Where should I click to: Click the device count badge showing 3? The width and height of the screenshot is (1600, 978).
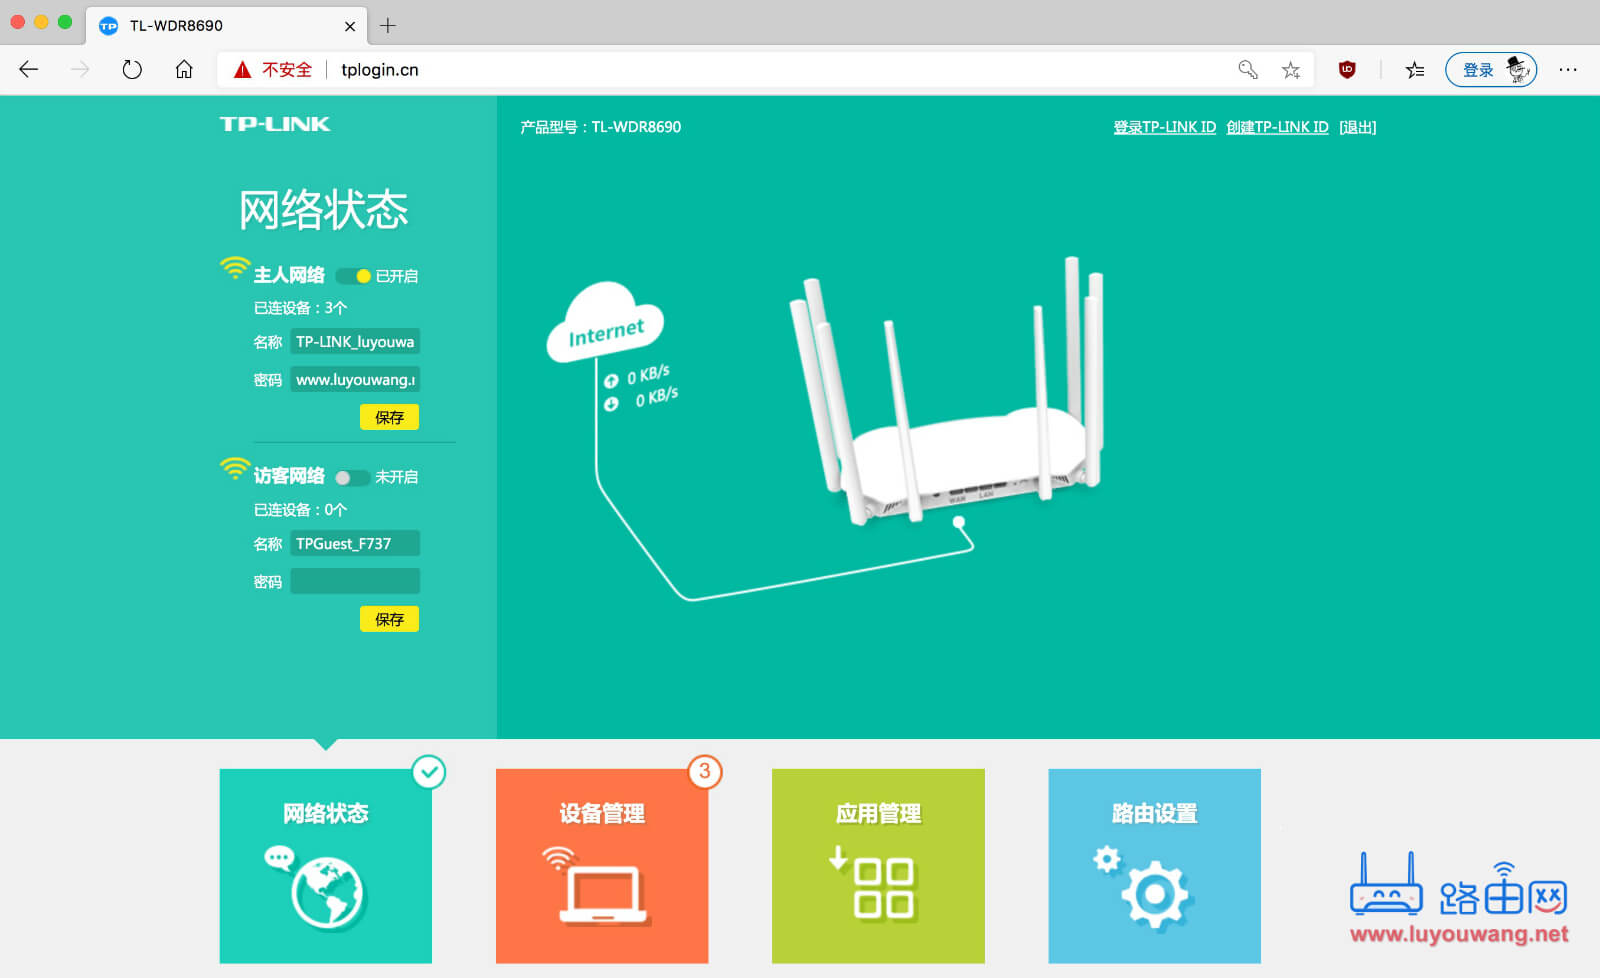pyautogui.click(x=705, y=771)
